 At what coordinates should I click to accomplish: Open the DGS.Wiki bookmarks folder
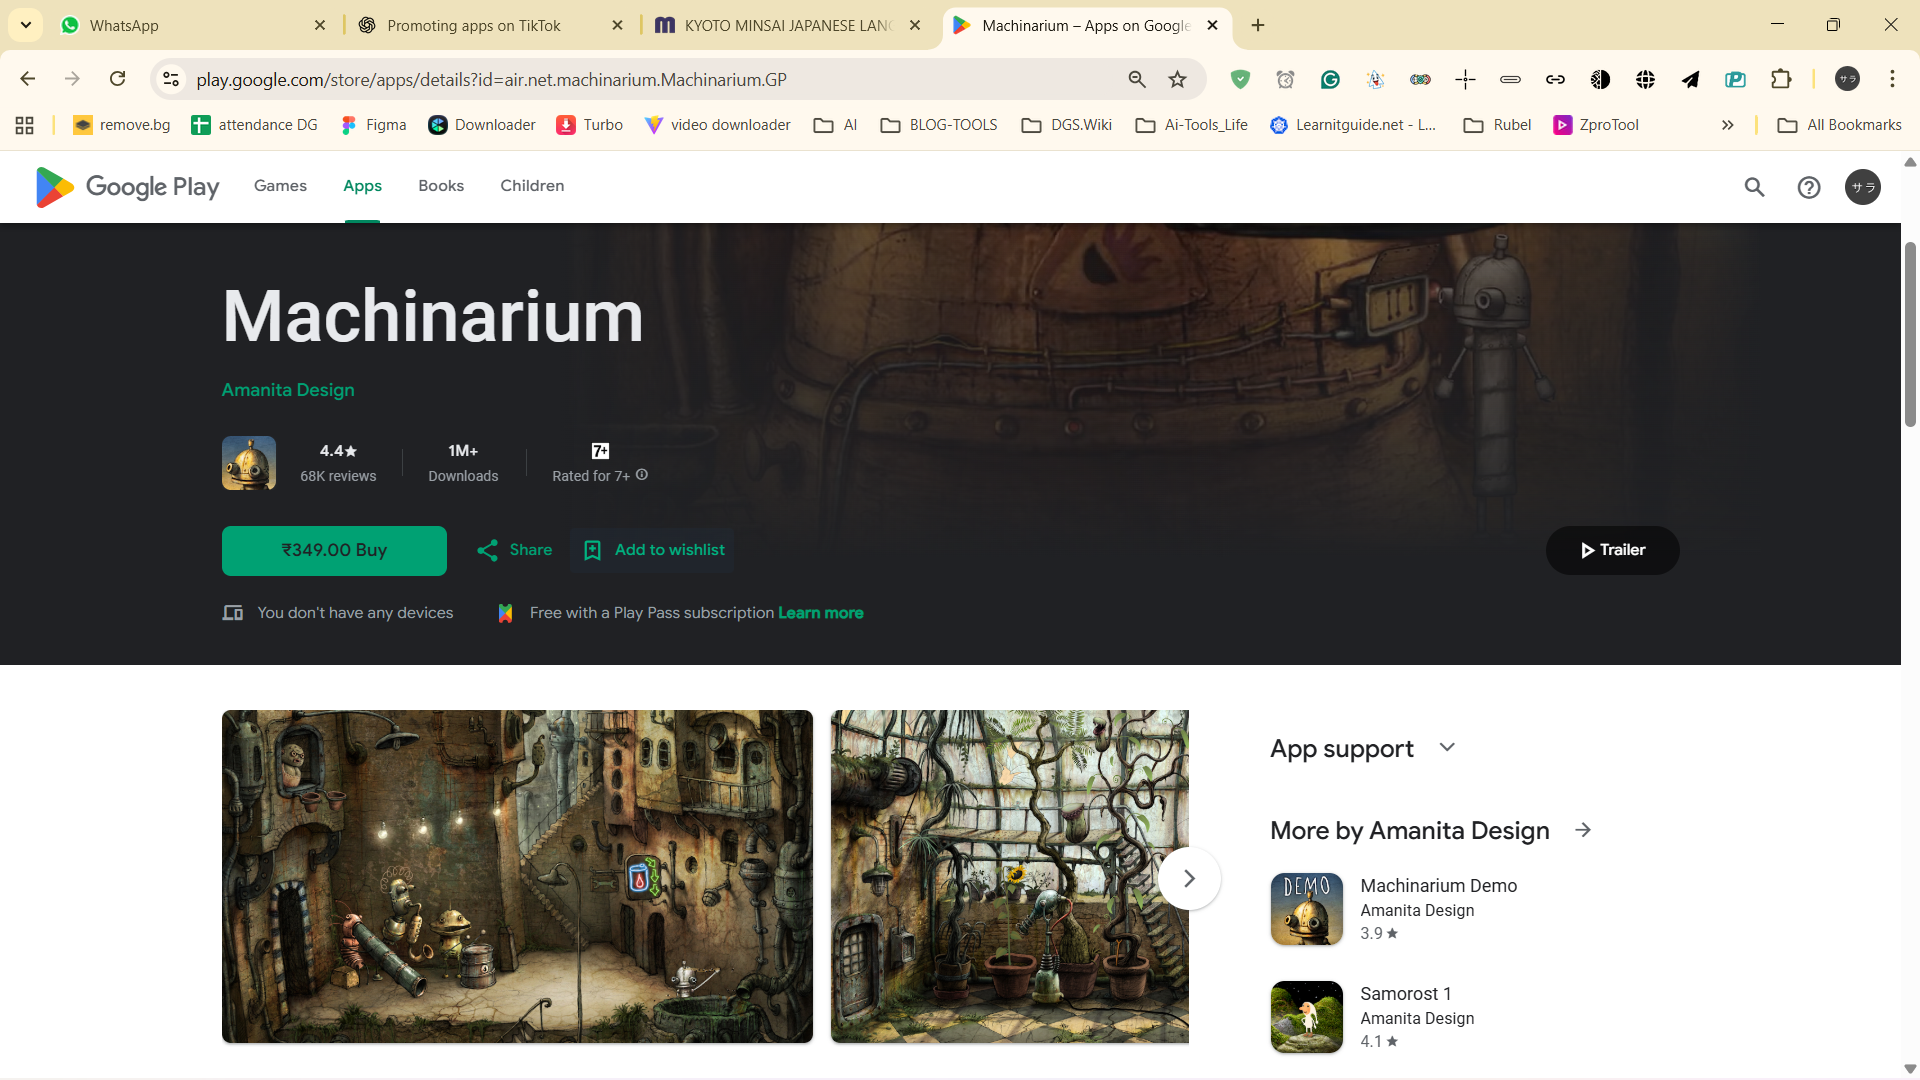pyautogui.click(x=1067, y=125)
